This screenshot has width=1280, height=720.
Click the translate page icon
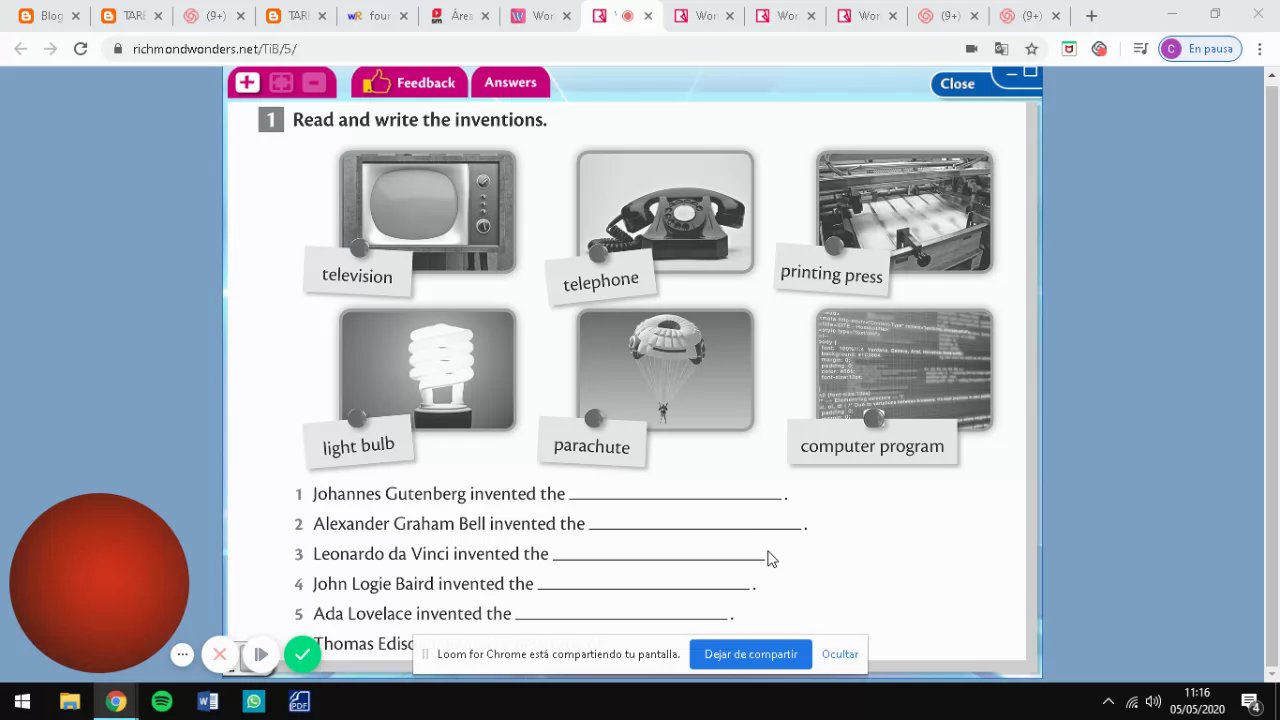tap(1001, 48)
